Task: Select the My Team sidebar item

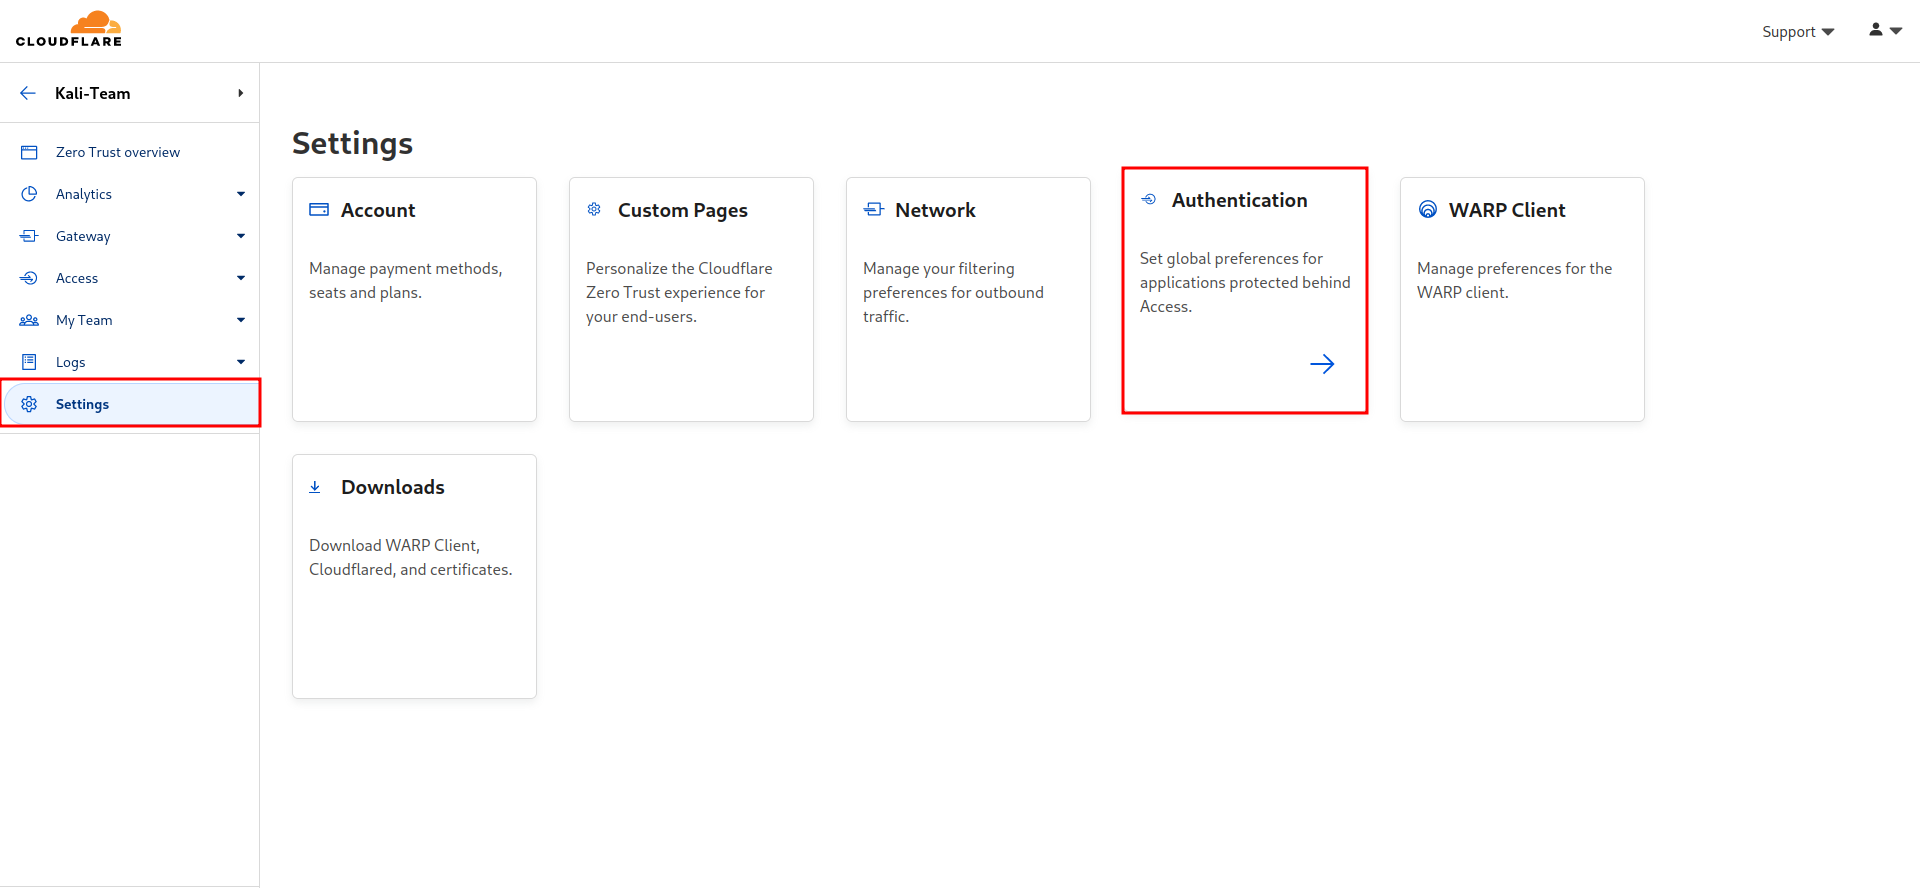Action: pyautogui.click(x=130, y=320)
